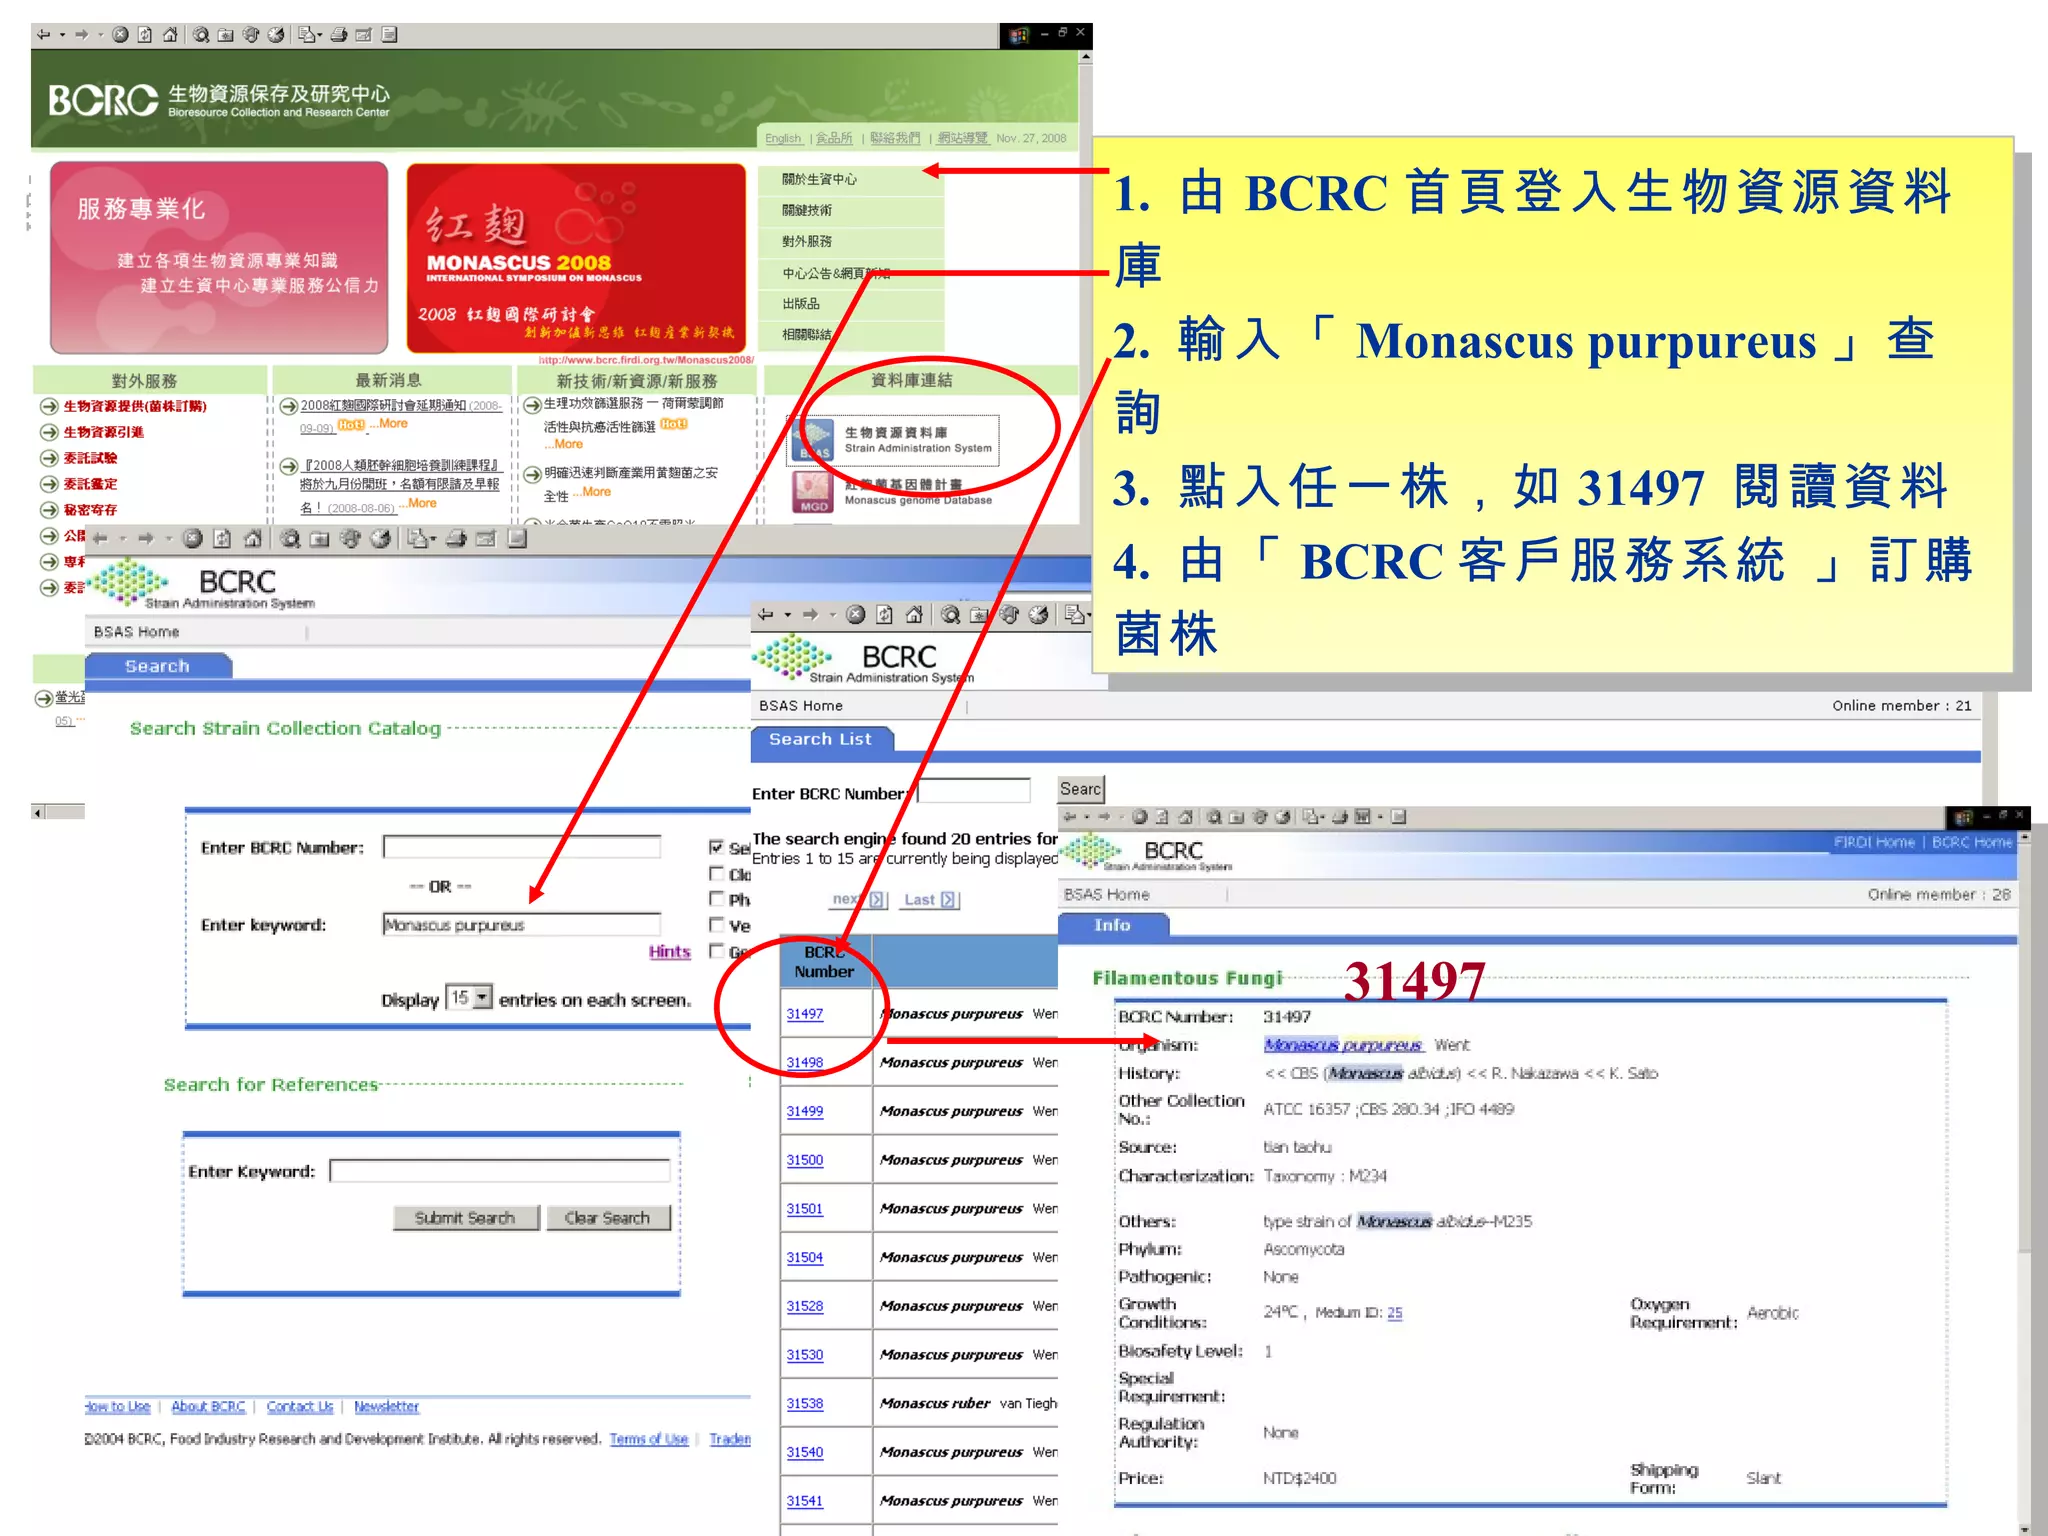This screenshot has width=2048, height=1536.
Task: Focus the Enter BCRC Number field in catalog search
Action: tap(522, 847)
